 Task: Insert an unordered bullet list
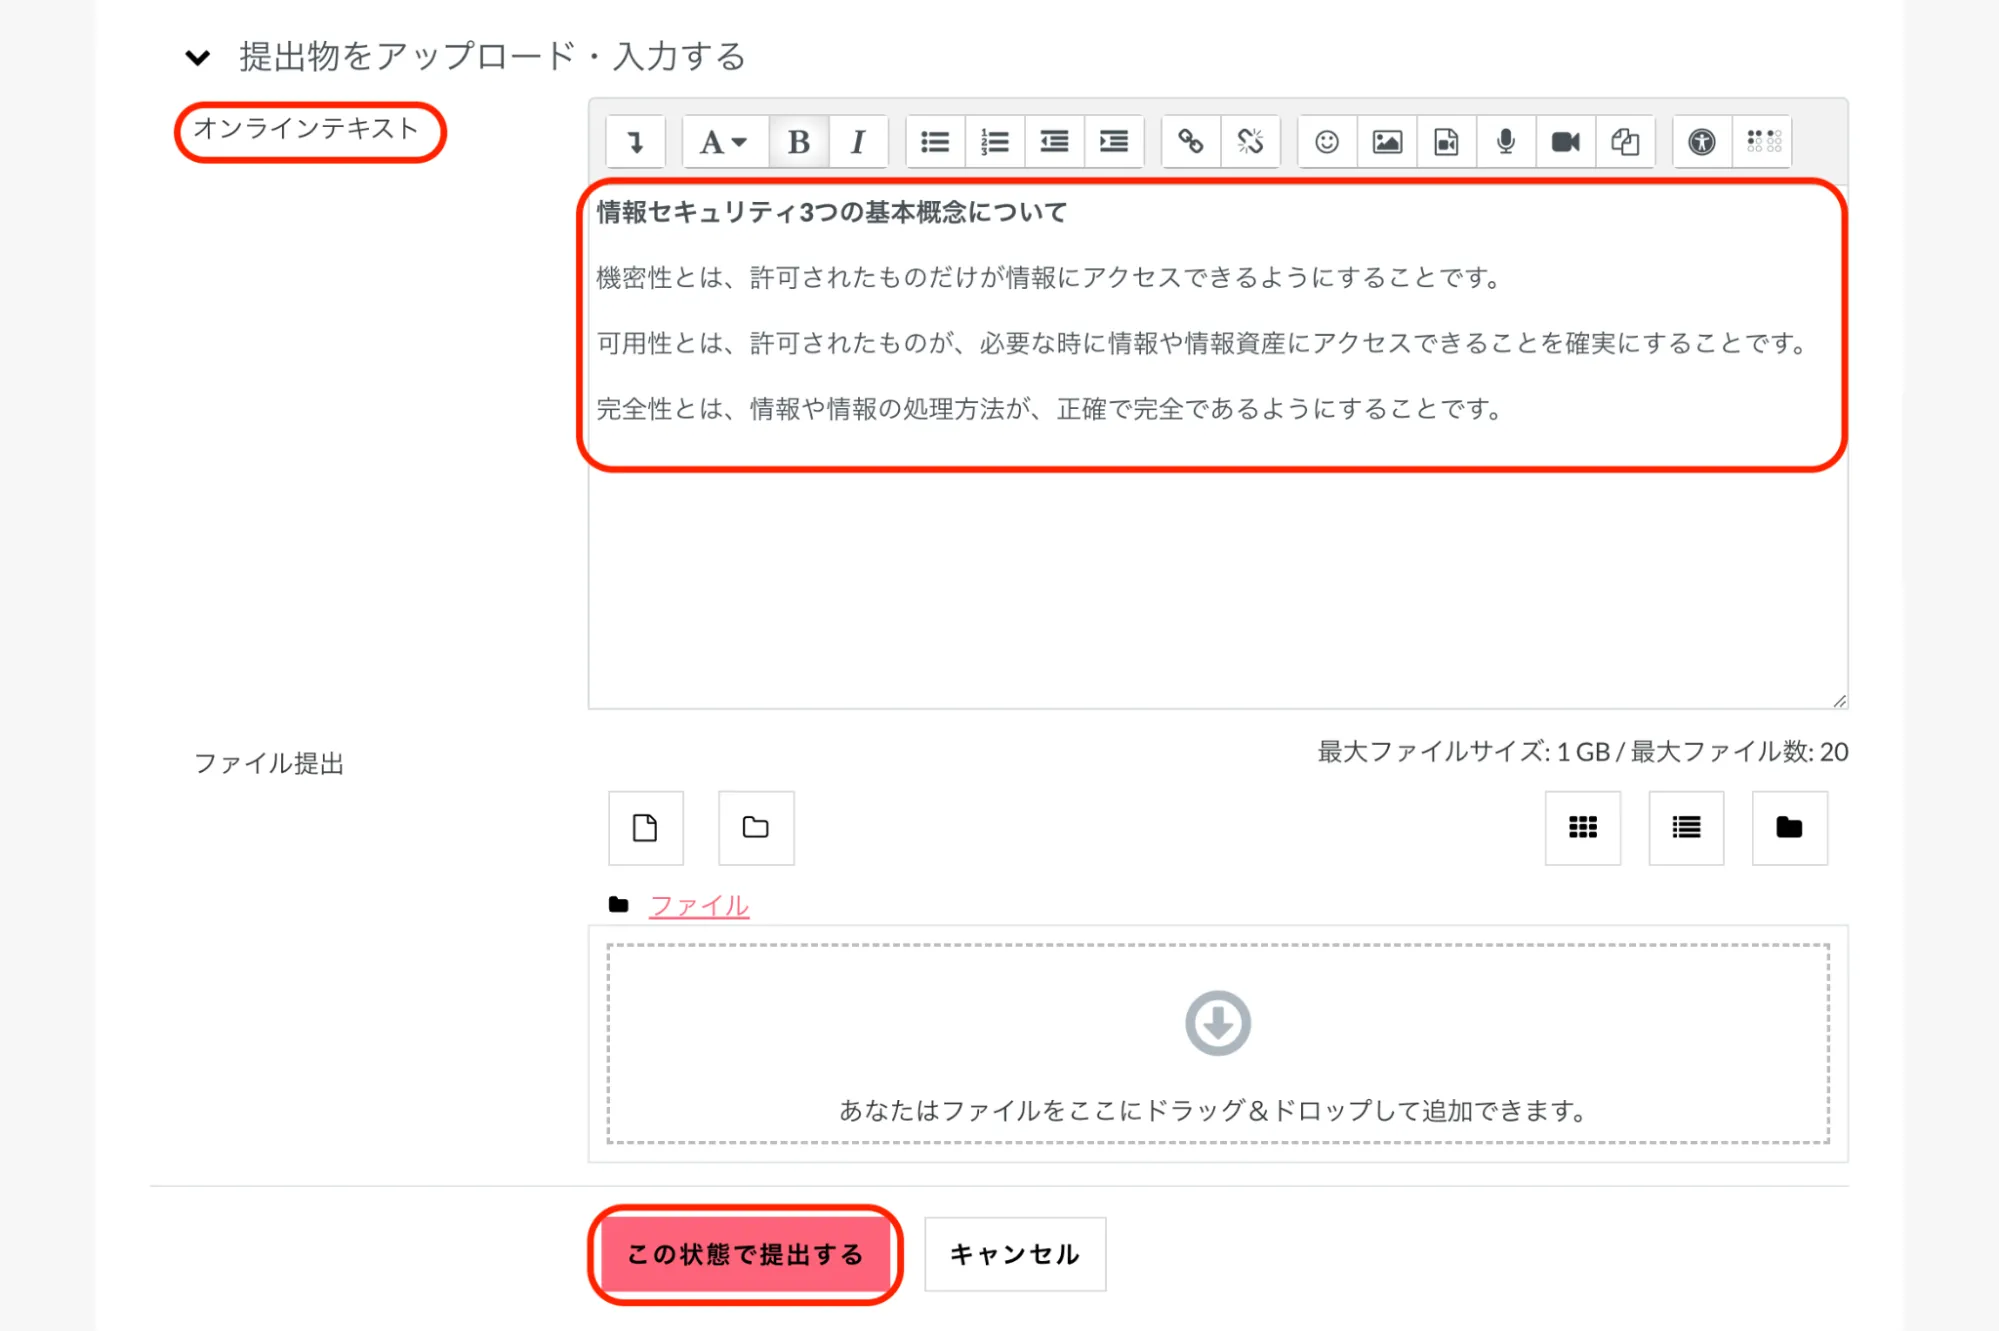click(x=935, y=142)
